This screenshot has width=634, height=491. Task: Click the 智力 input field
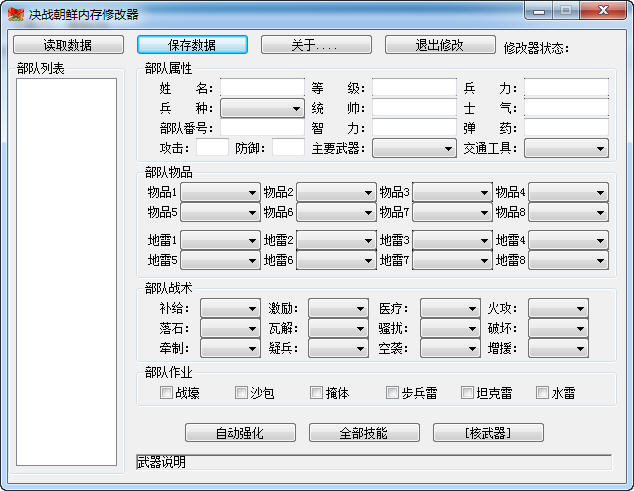414,128
